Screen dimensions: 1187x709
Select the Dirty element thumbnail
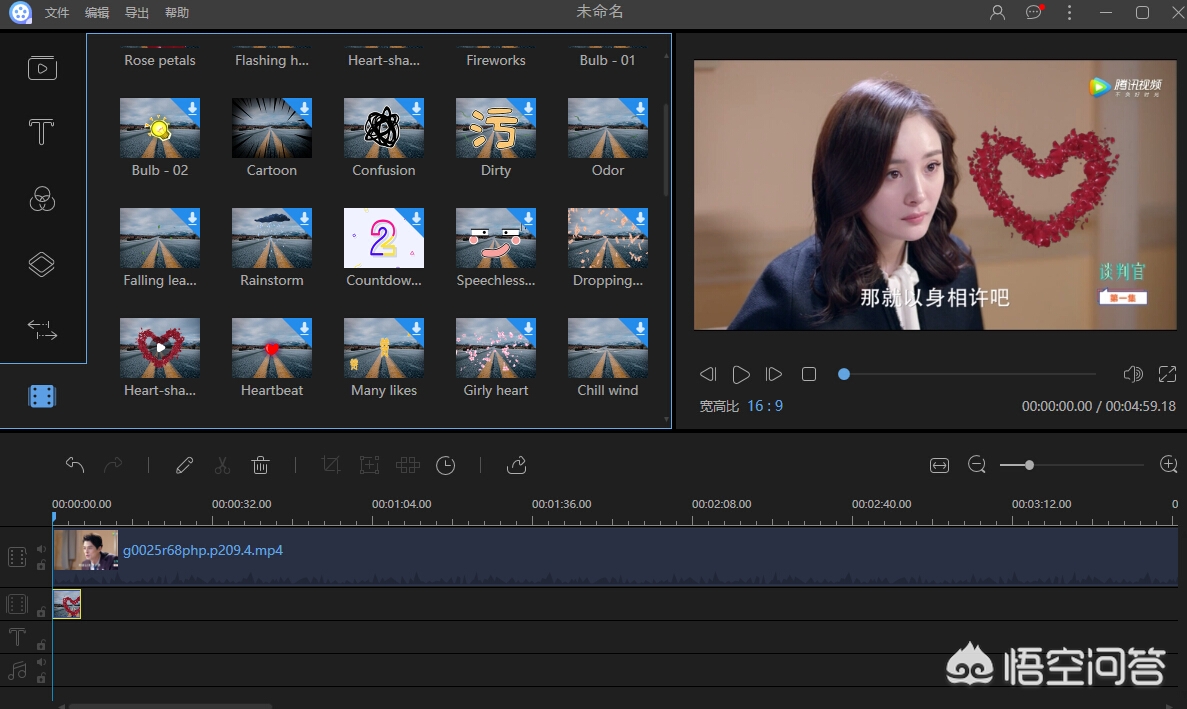point(496,128)
